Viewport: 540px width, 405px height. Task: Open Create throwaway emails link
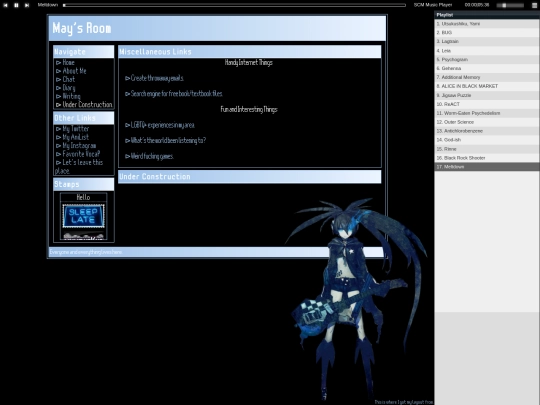157,78
